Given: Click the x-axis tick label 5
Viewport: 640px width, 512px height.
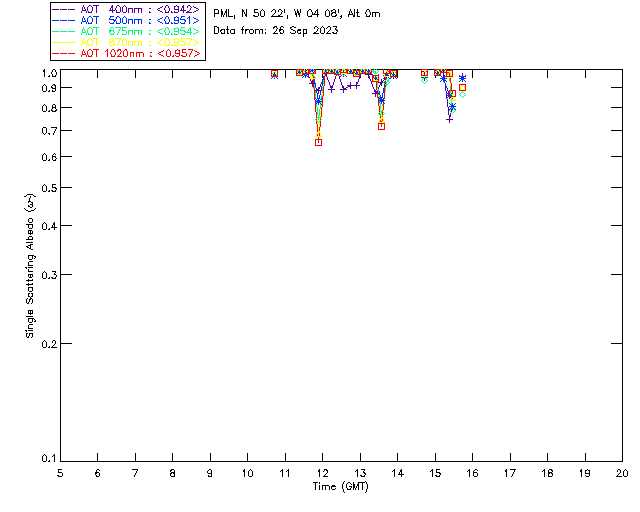Looking at the screenshot, I should 60,473.
